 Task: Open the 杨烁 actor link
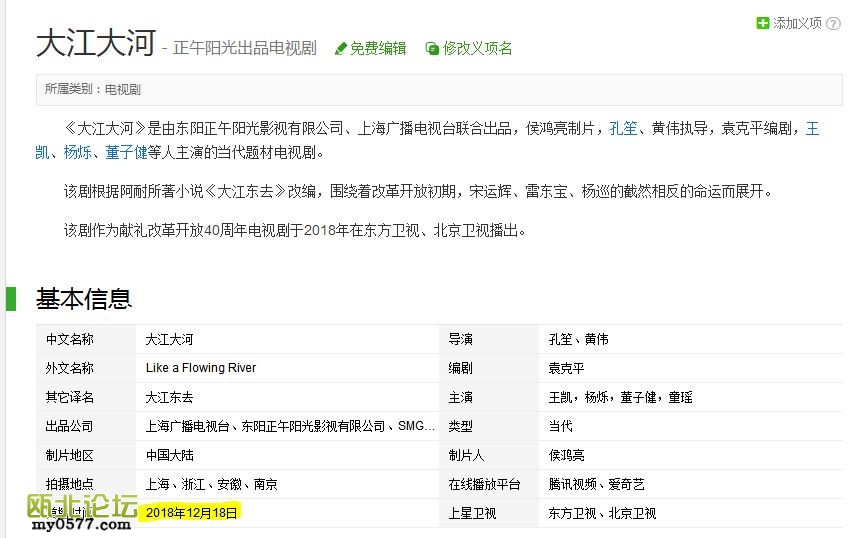click(x=77, y=153)
